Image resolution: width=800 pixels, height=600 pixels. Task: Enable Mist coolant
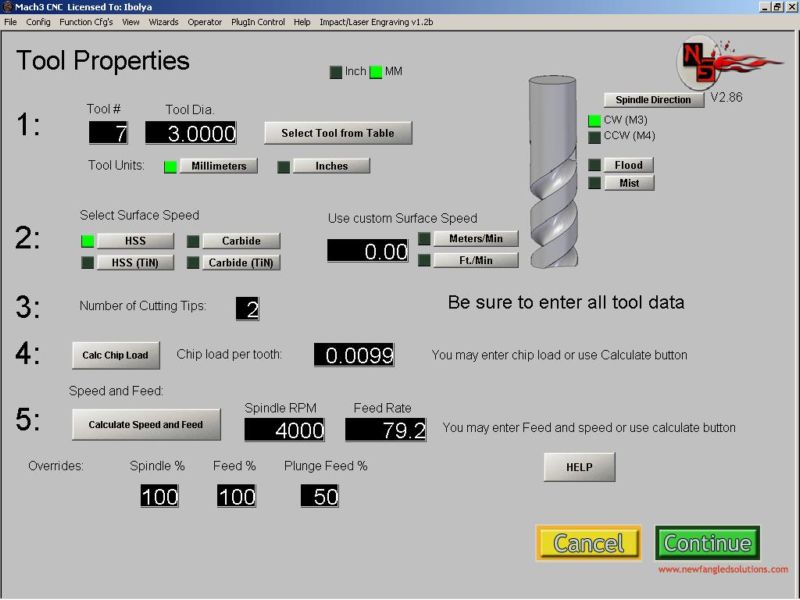(x=628, y=183)
